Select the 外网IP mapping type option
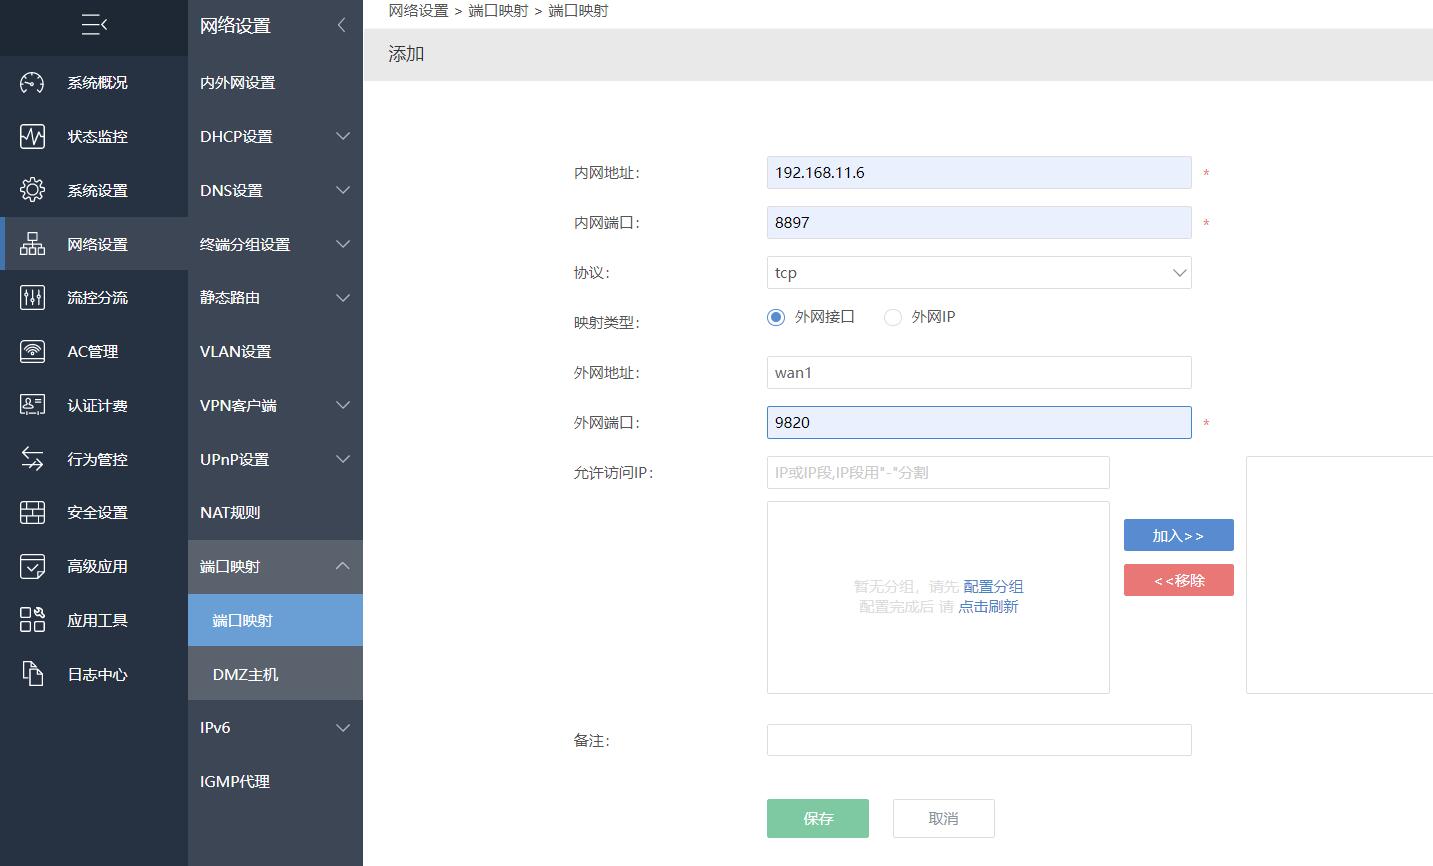The width and height of the screenshot is (1433, 866). [x=892, y=317]
